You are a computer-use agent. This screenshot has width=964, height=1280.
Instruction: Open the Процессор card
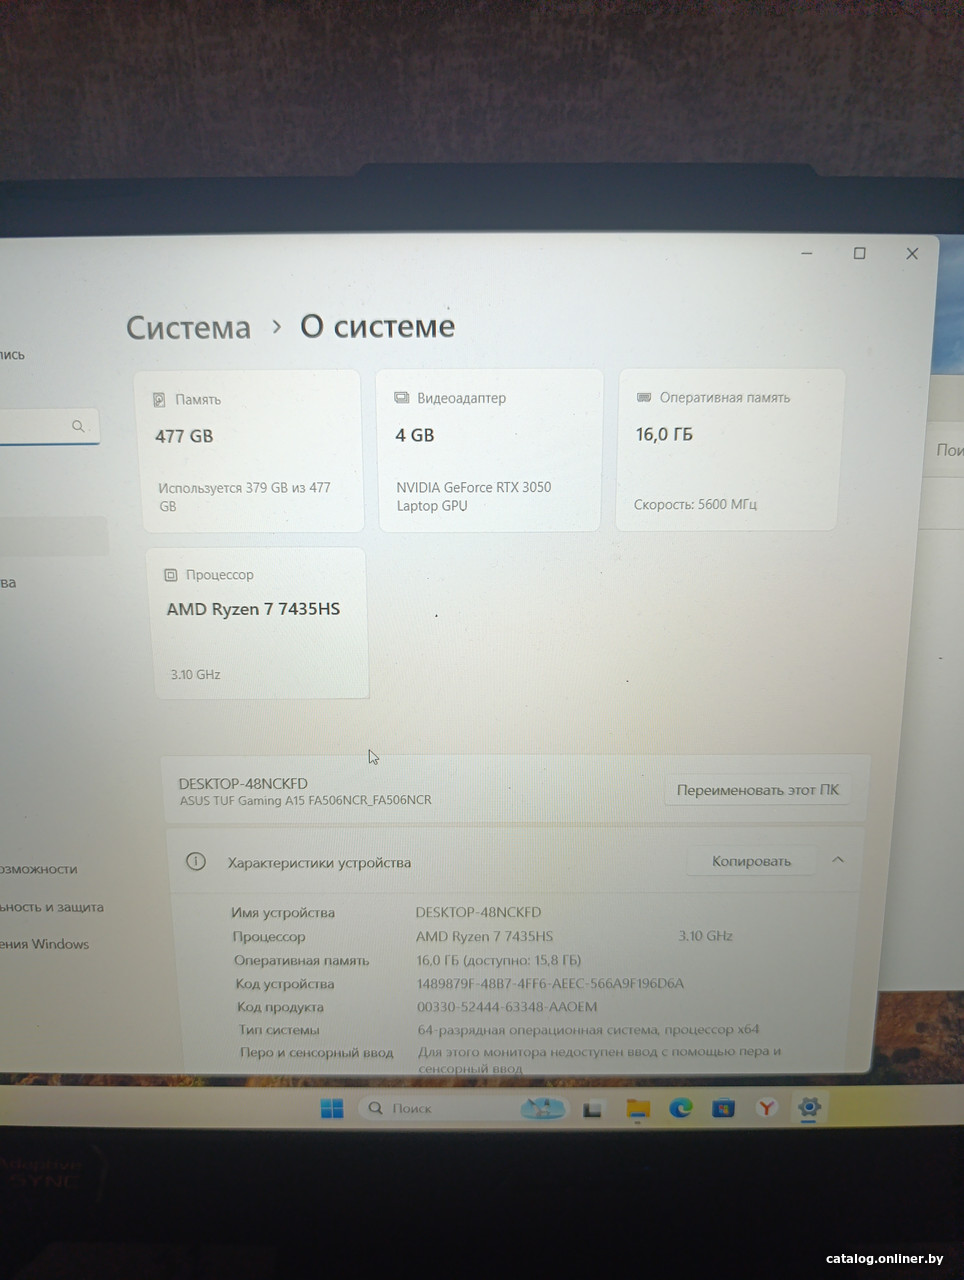(x=257, y=622)
